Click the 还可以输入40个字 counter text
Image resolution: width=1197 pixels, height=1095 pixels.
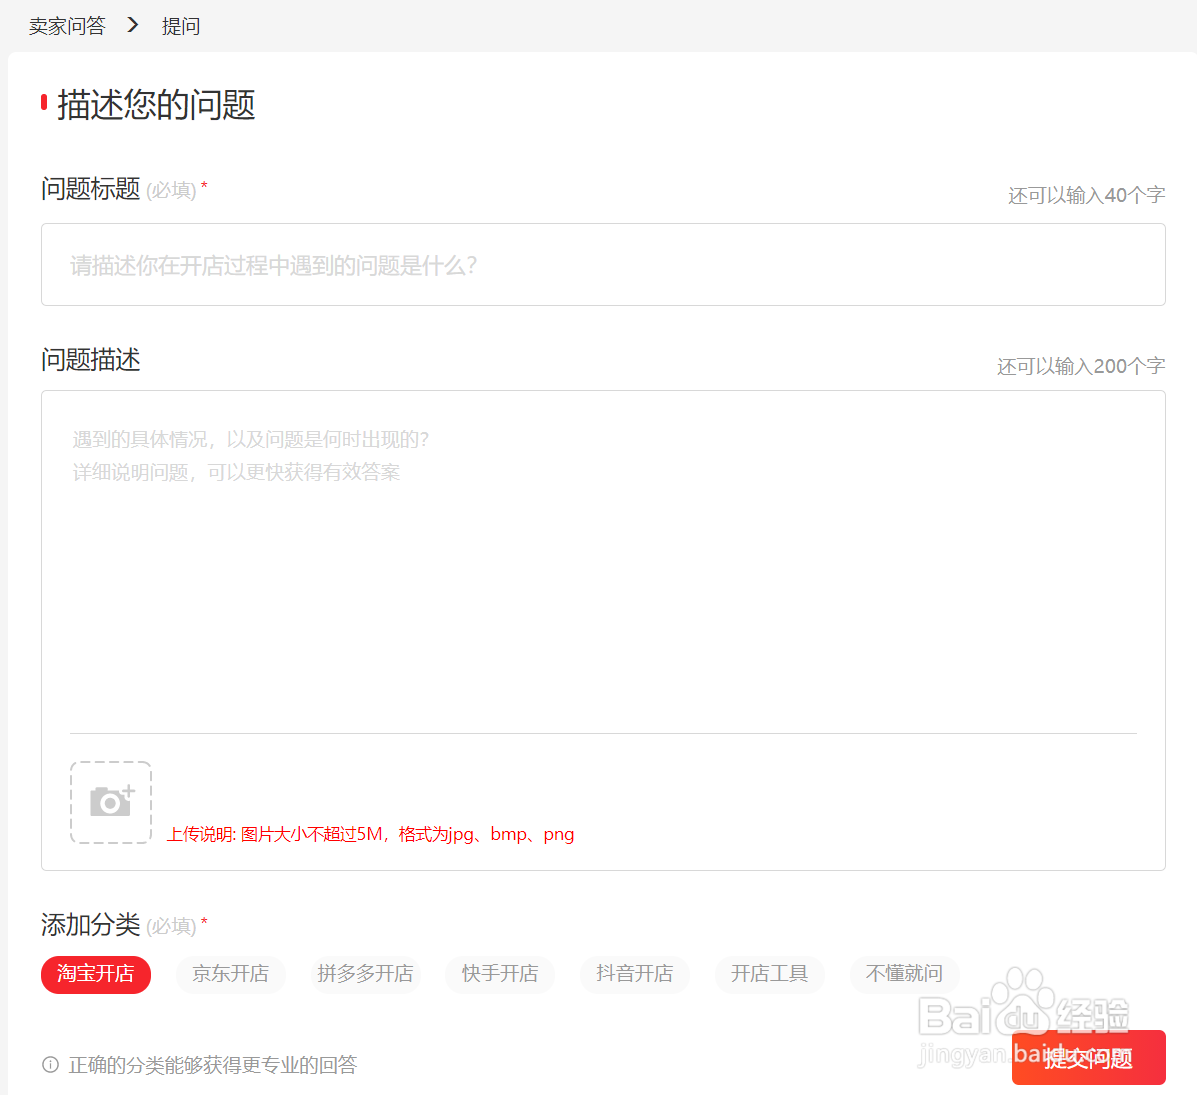point(1086,195)
